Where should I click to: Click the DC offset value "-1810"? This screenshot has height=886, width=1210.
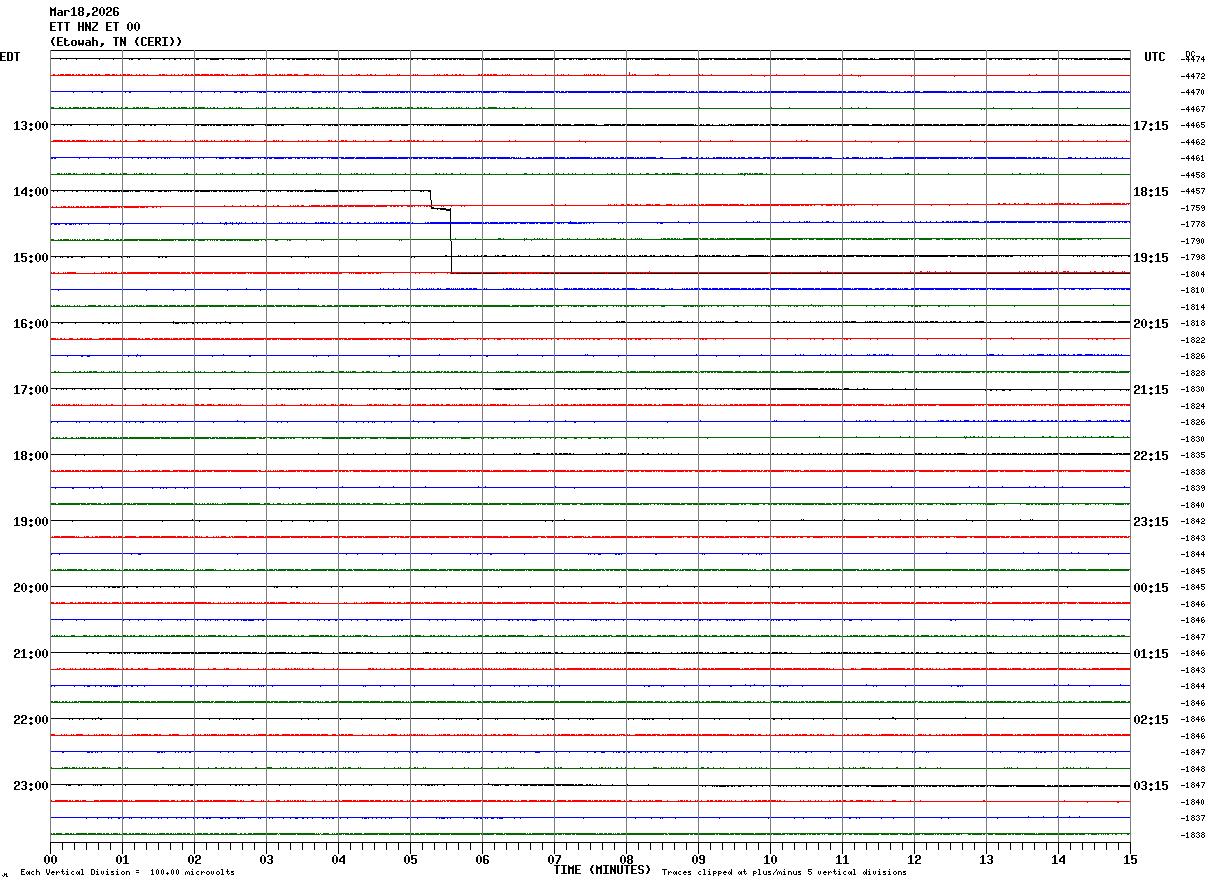(1192, 290)
